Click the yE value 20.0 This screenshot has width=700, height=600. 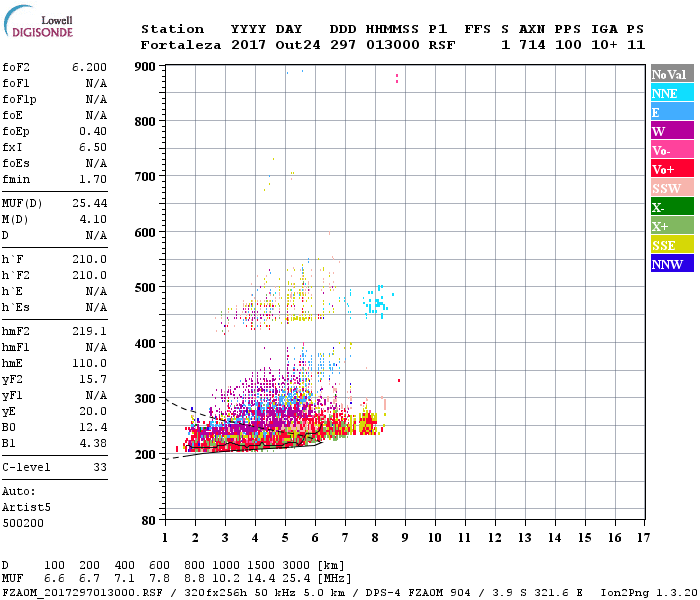[x=93, y=411]
